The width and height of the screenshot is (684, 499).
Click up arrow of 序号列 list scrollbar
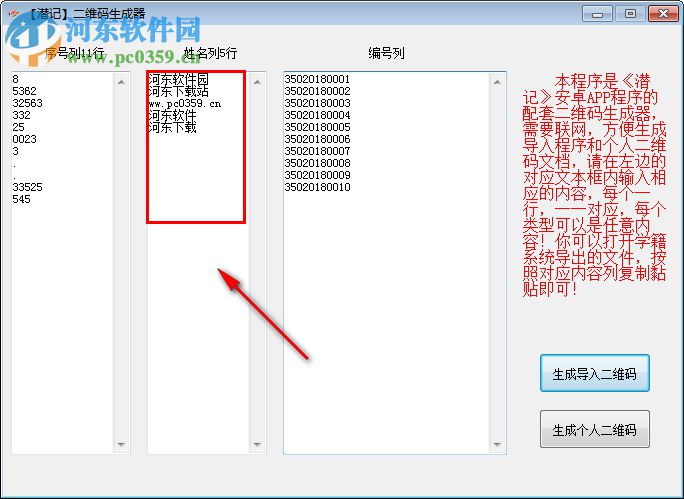(x=121, y=82)
